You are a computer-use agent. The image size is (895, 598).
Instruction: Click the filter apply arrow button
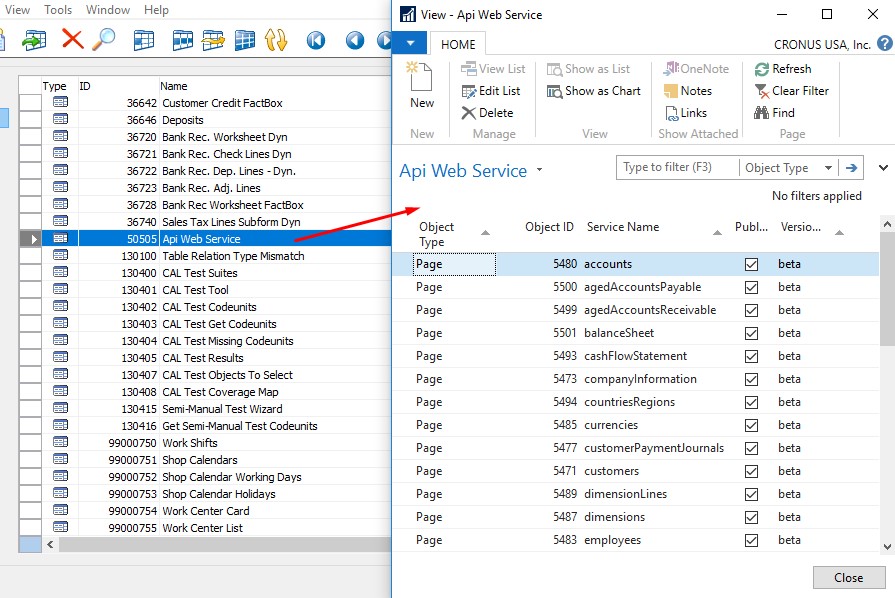851,168
